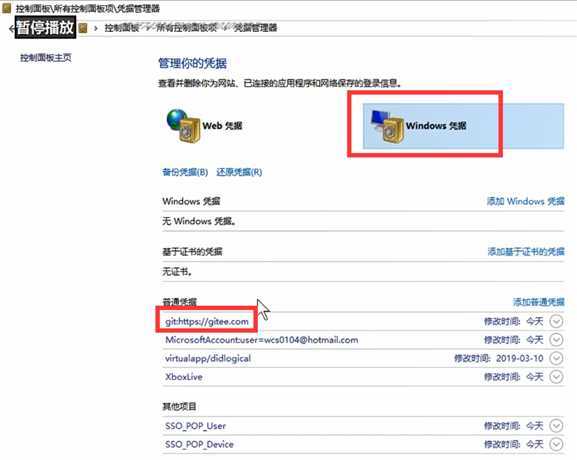Click 凭据管理器 in the breadcrumb path
577x460 pixels.
click(x=255, y=28)
